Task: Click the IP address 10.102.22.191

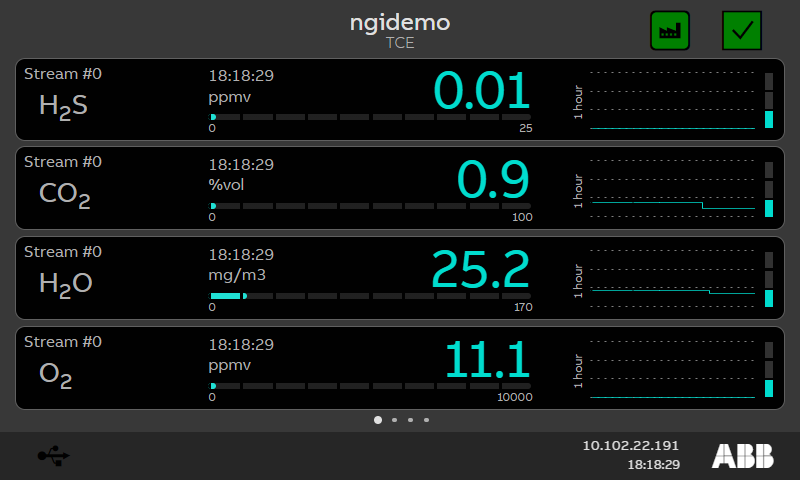Action: click(630, 445)
